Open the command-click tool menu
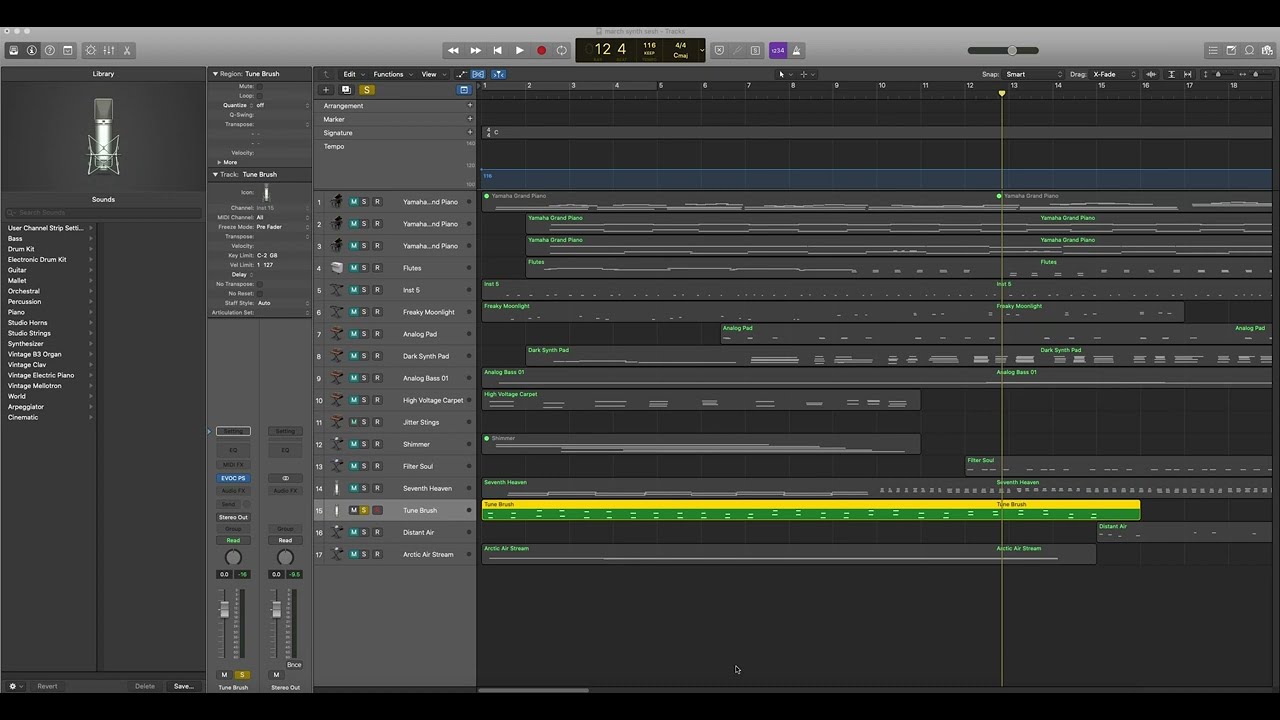Screen dimensions: 1280x720 pyautogui.click(x=806, y=74)
